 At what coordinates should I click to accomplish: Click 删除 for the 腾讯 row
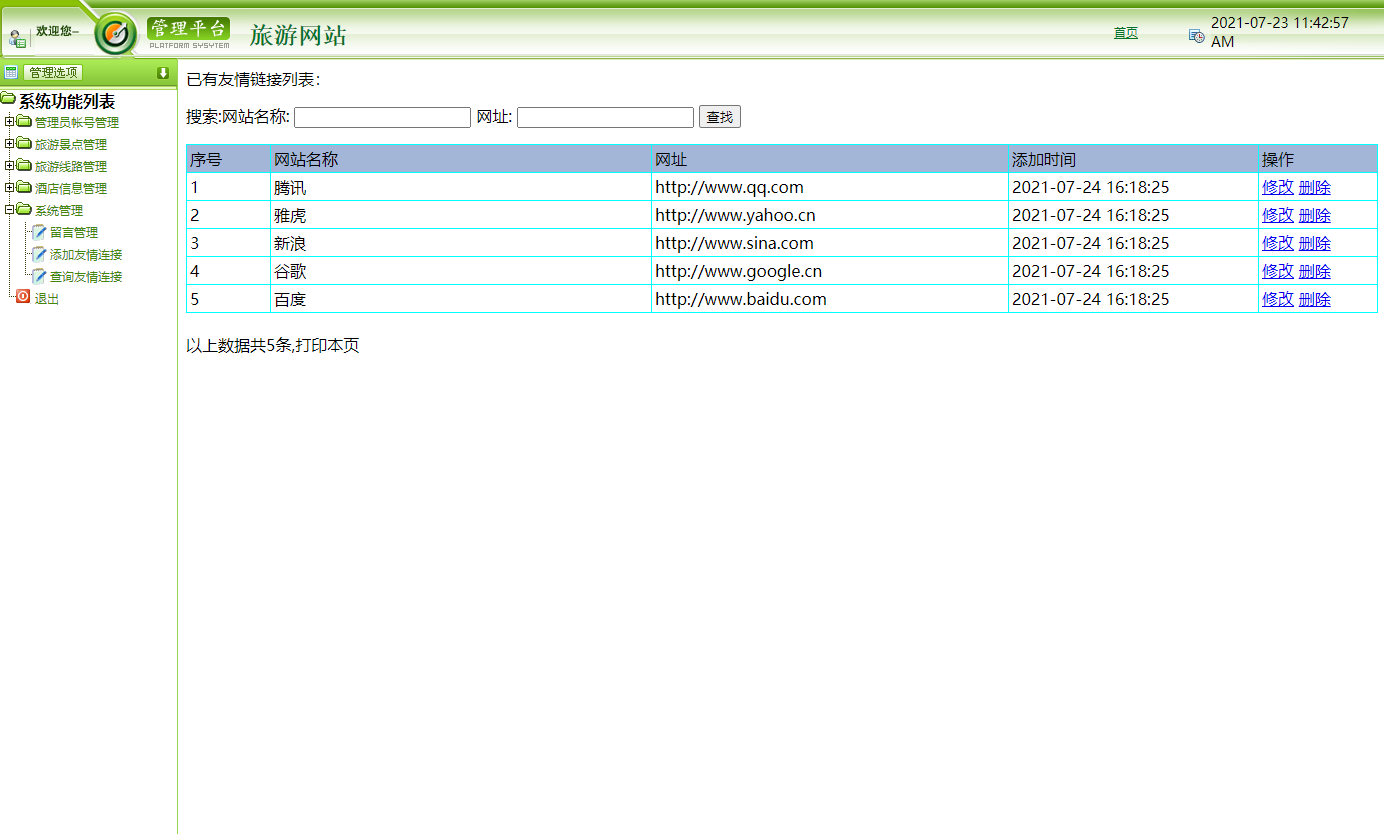1314,187
